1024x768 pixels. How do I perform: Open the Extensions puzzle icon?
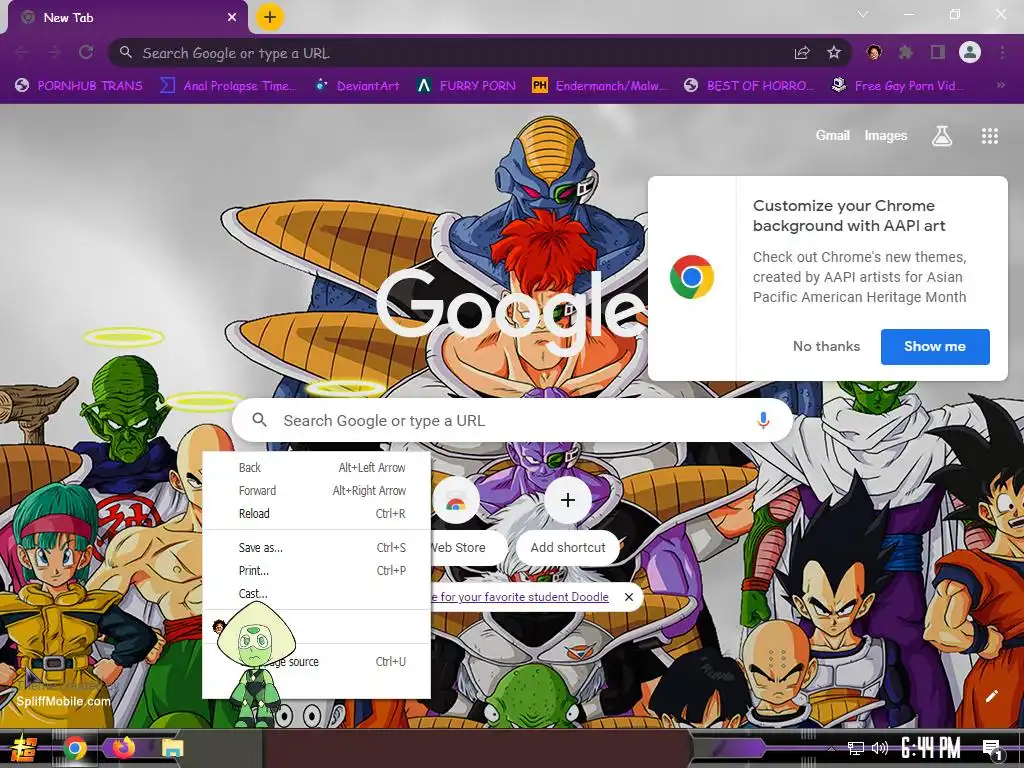(x=905, y=52)
